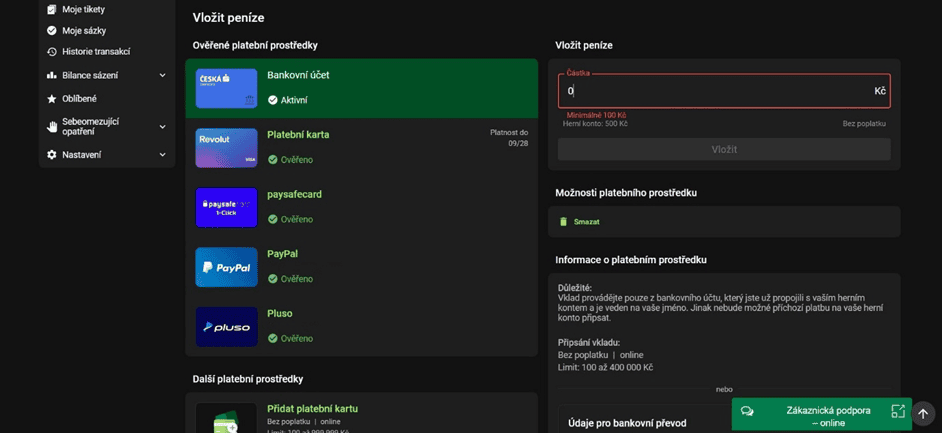This screenshot has height=433, width=942.
Task: Click the paysafecard 1-Click thumbnail
Action: (x=226, y=207)
